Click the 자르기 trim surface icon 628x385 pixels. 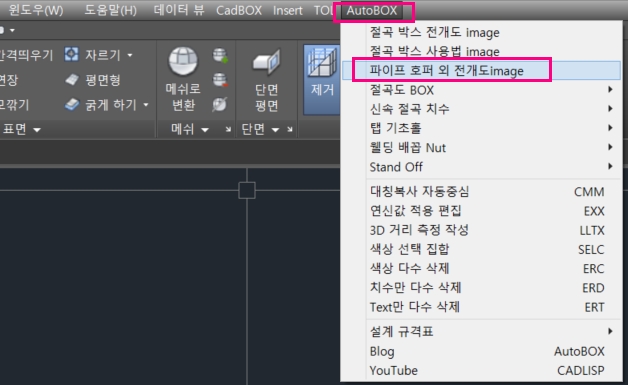(x=71, y=54)
